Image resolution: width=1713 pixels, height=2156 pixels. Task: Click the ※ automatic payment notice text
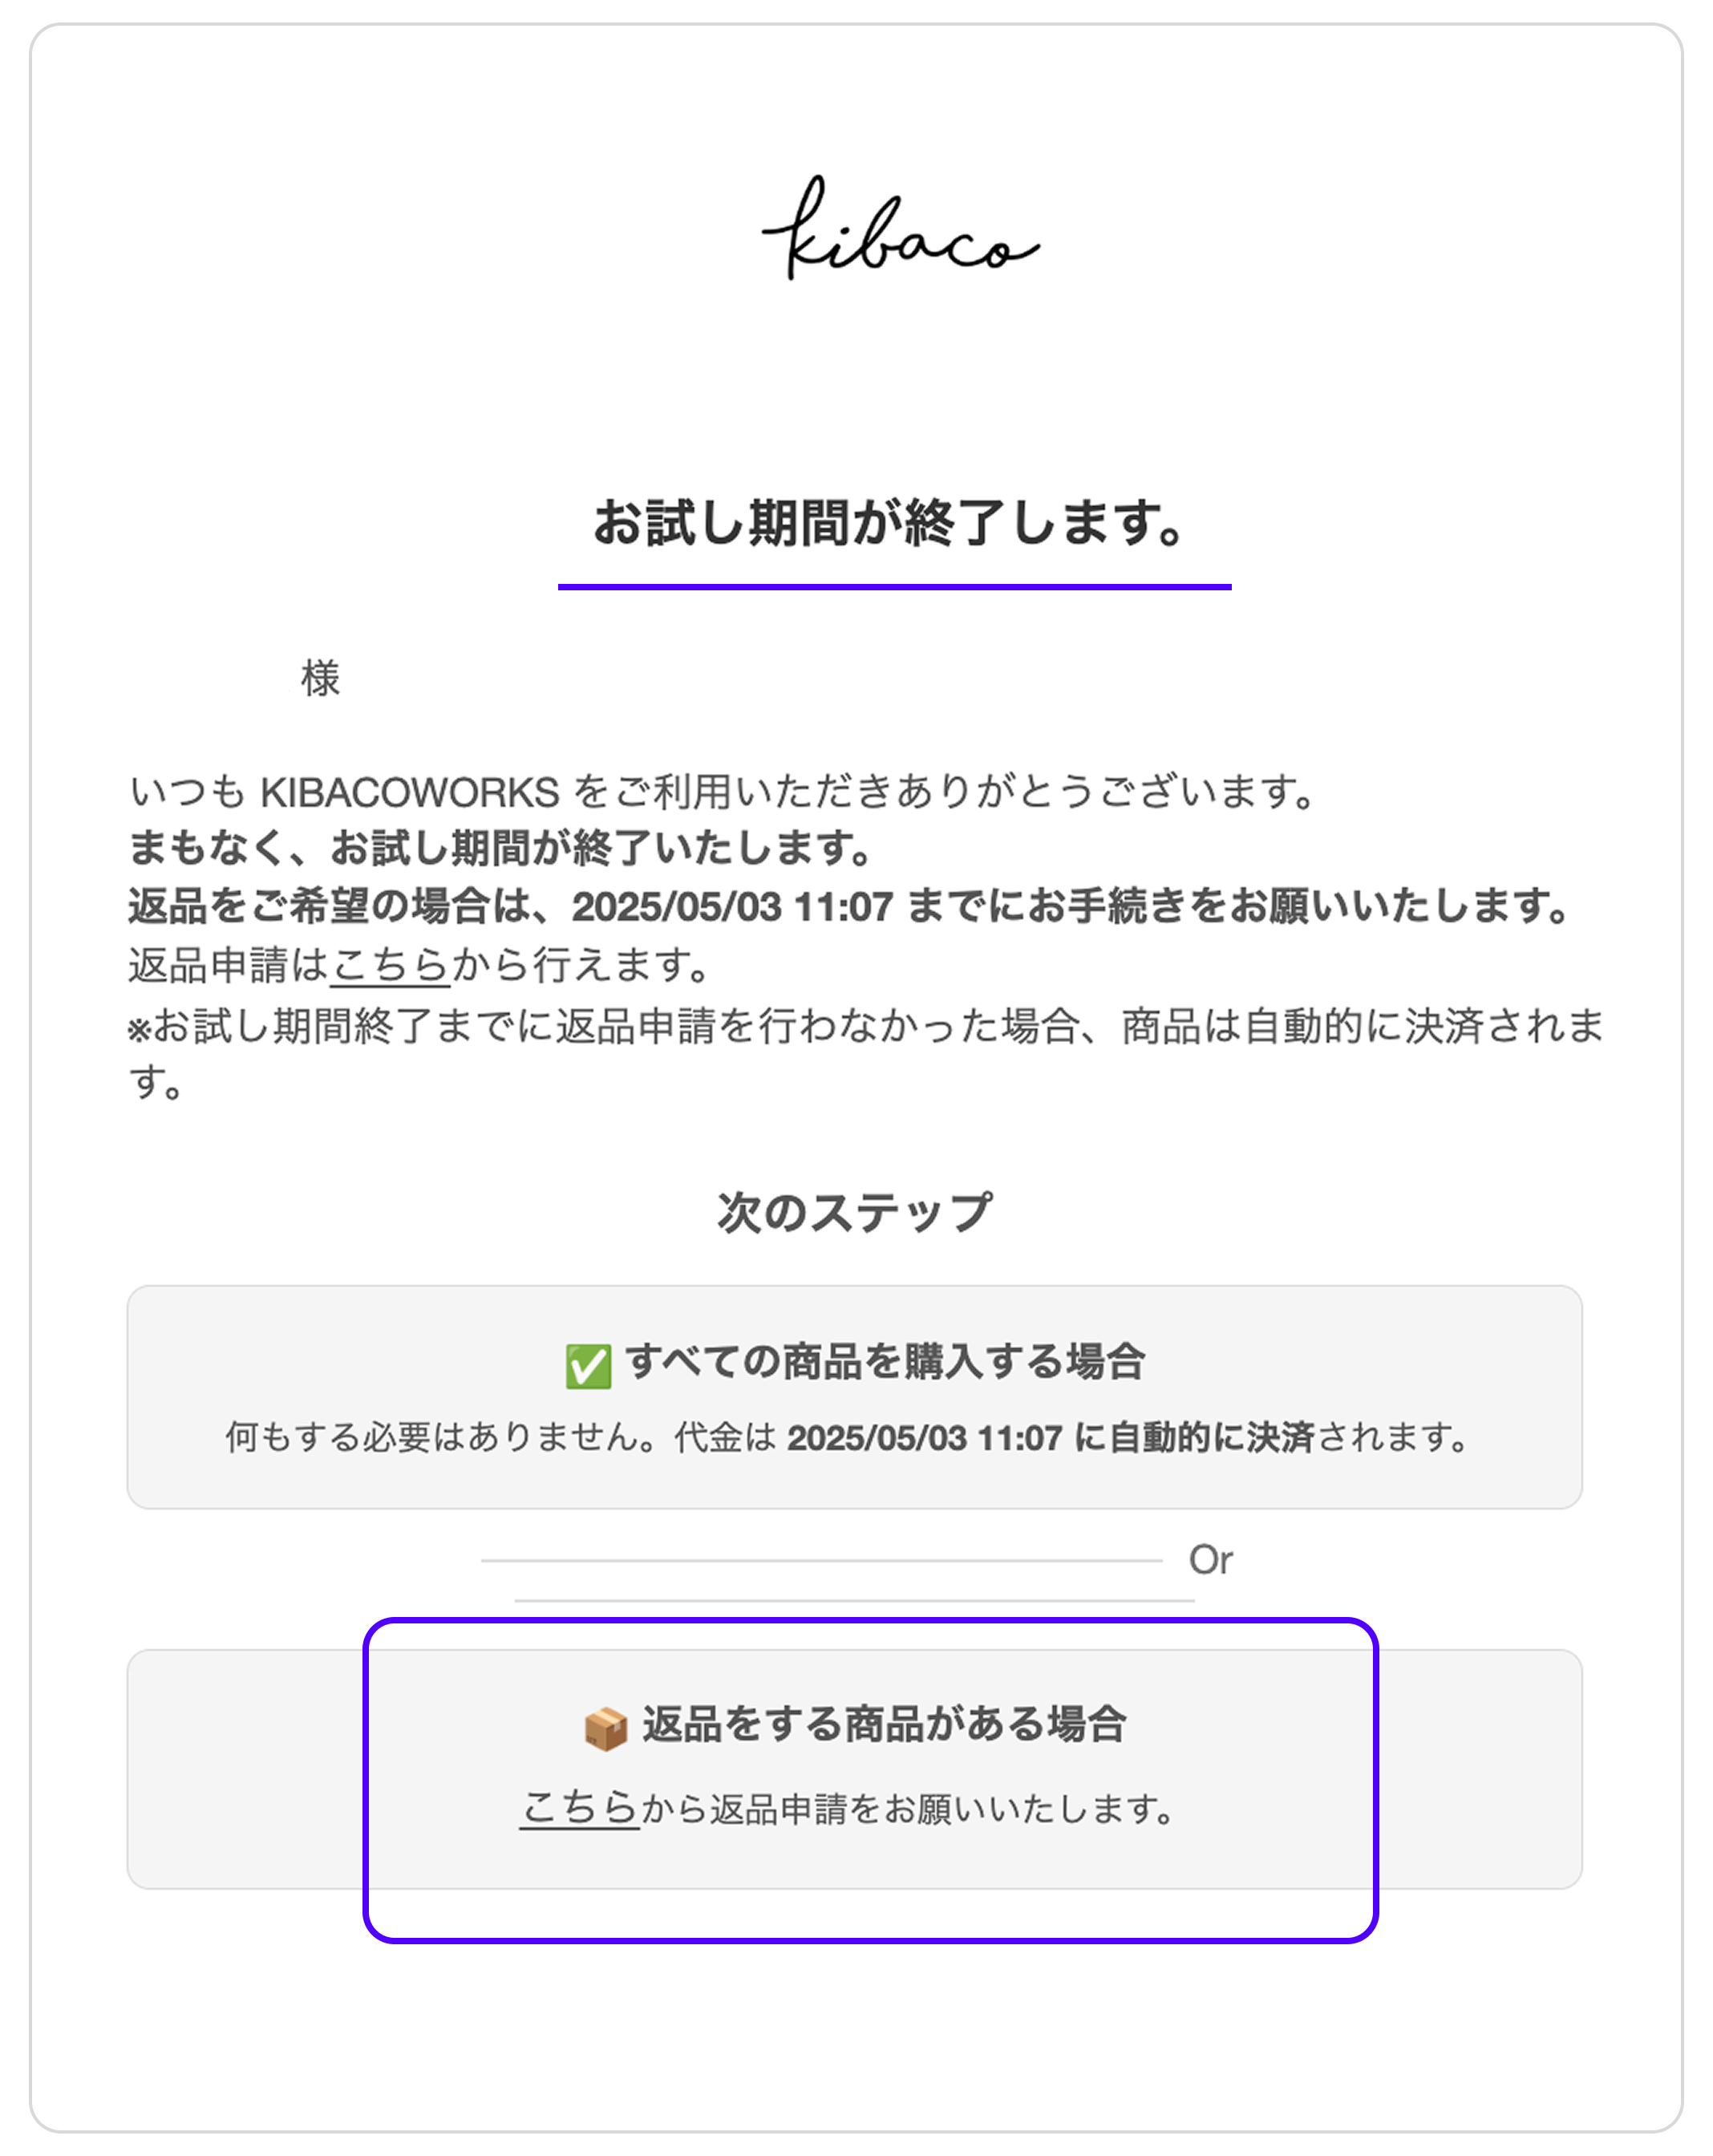click(866, 1053)
